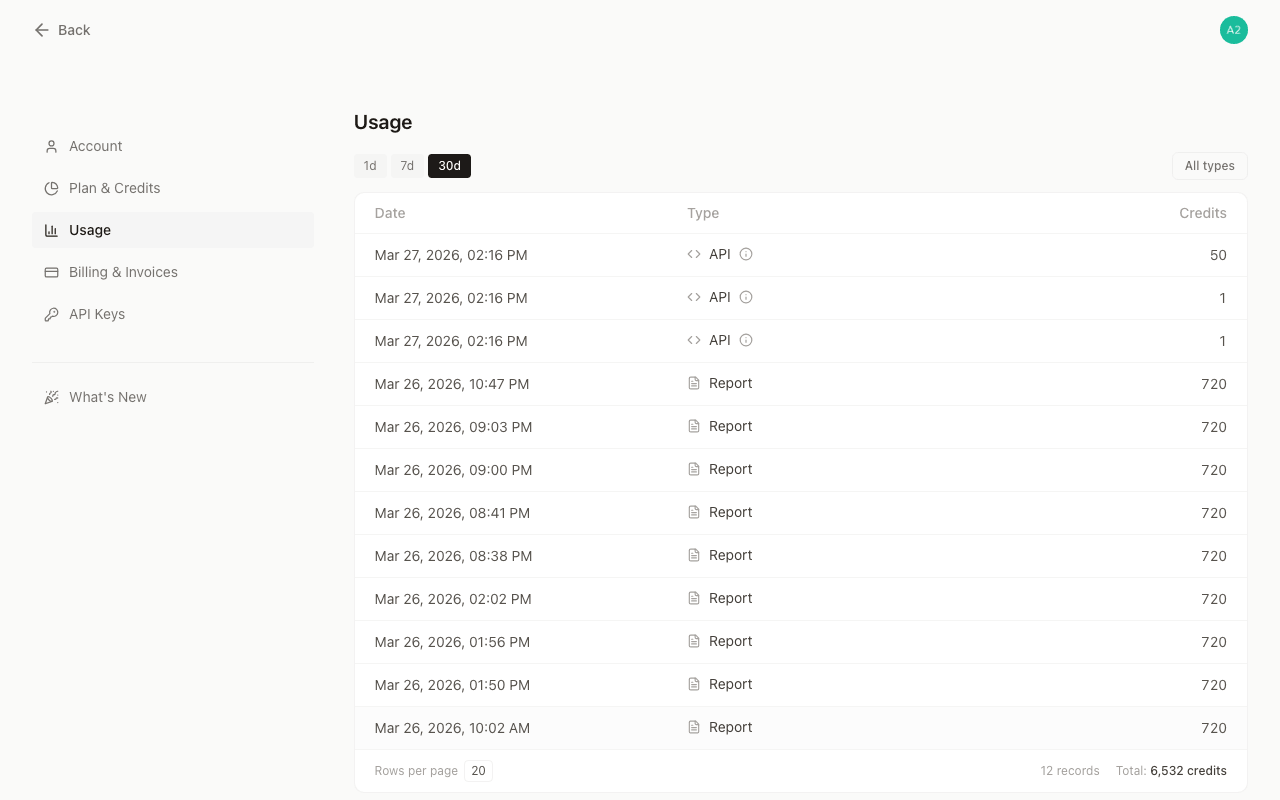Click the Billing & Invoices card icon
The image size is (1280, 800).
point(51,272)
